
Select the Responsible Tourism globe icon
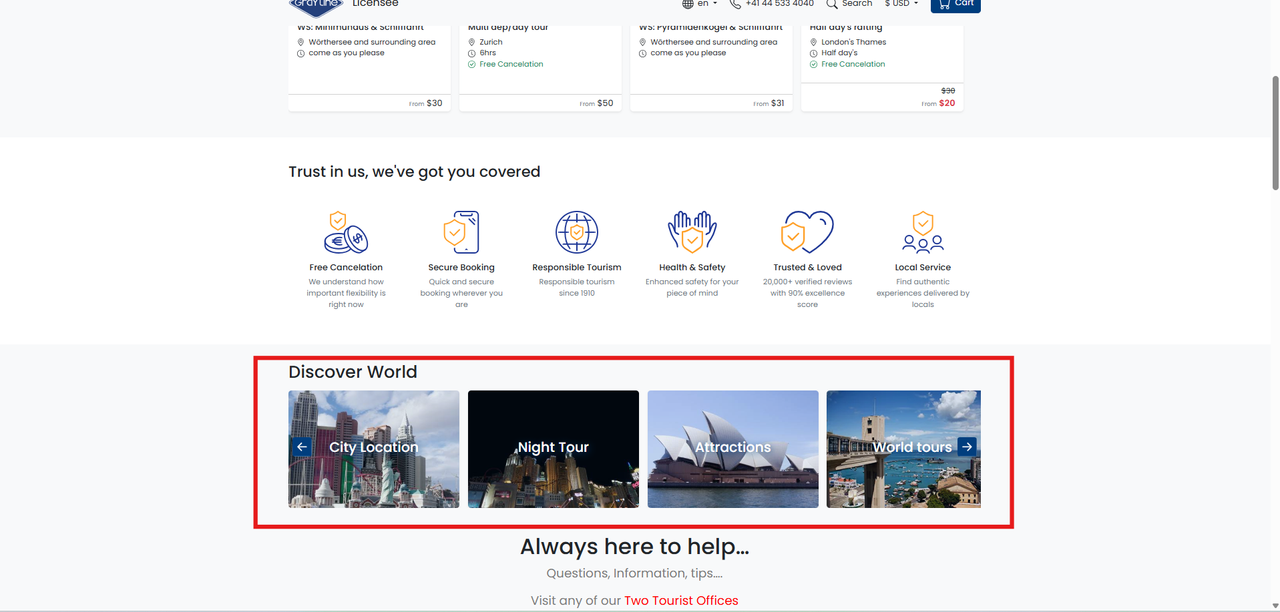(577, 232)
